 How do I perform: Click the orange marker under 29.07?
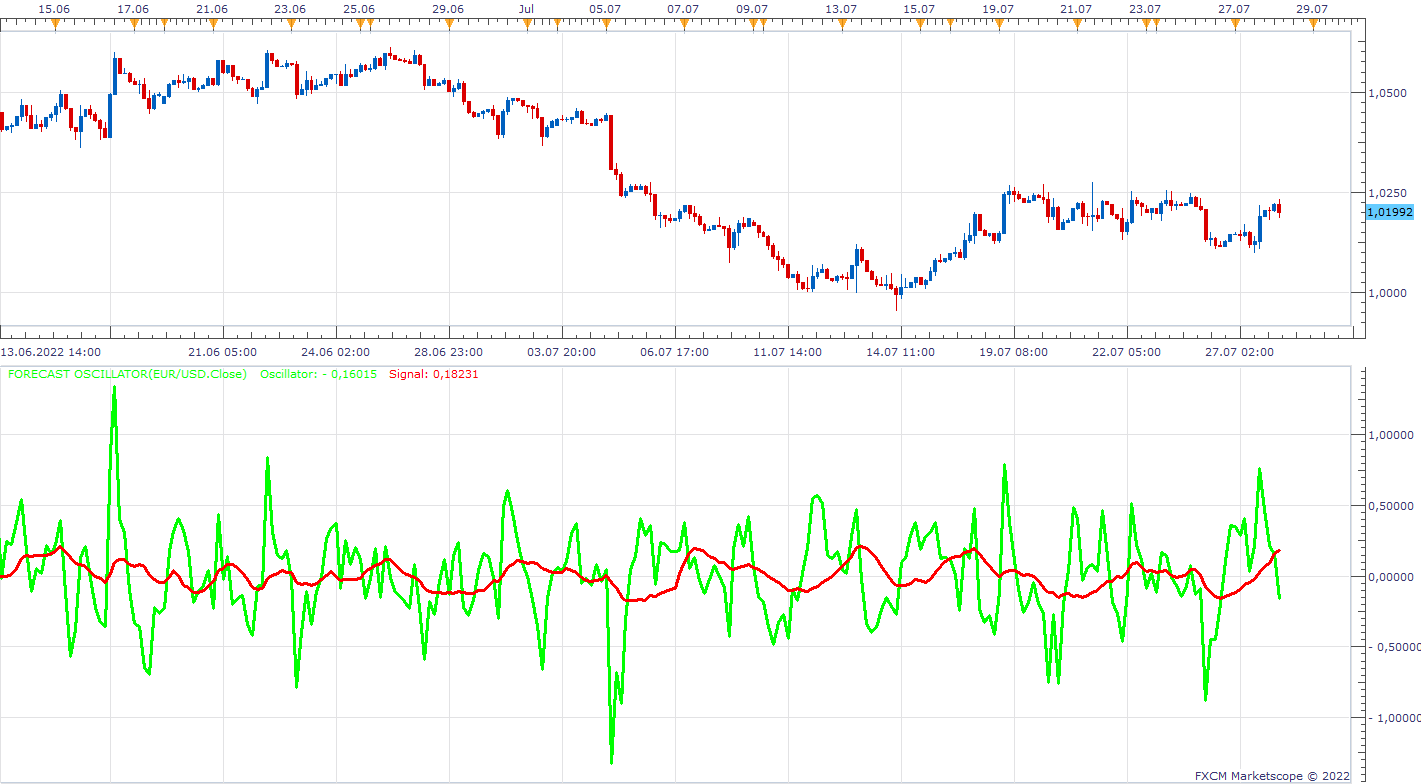pyautogui.click(x=1313, y=25)
